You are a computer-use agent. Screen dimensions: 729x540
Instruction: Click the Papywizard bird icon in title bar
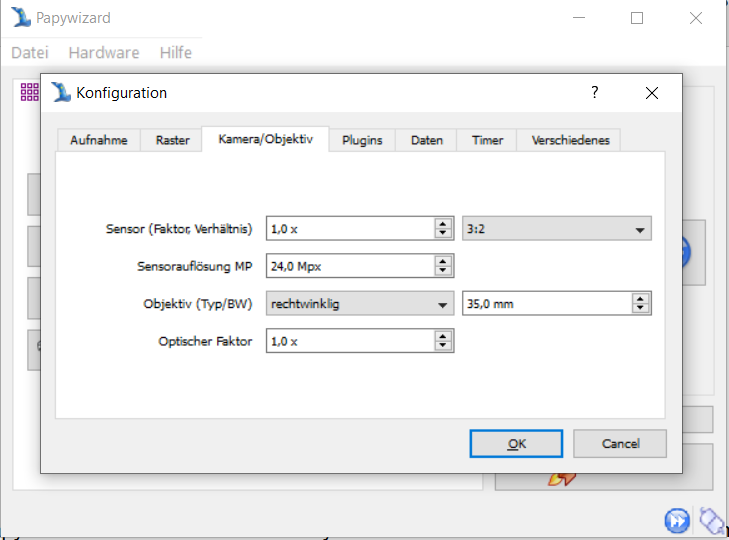coord(20,18)
